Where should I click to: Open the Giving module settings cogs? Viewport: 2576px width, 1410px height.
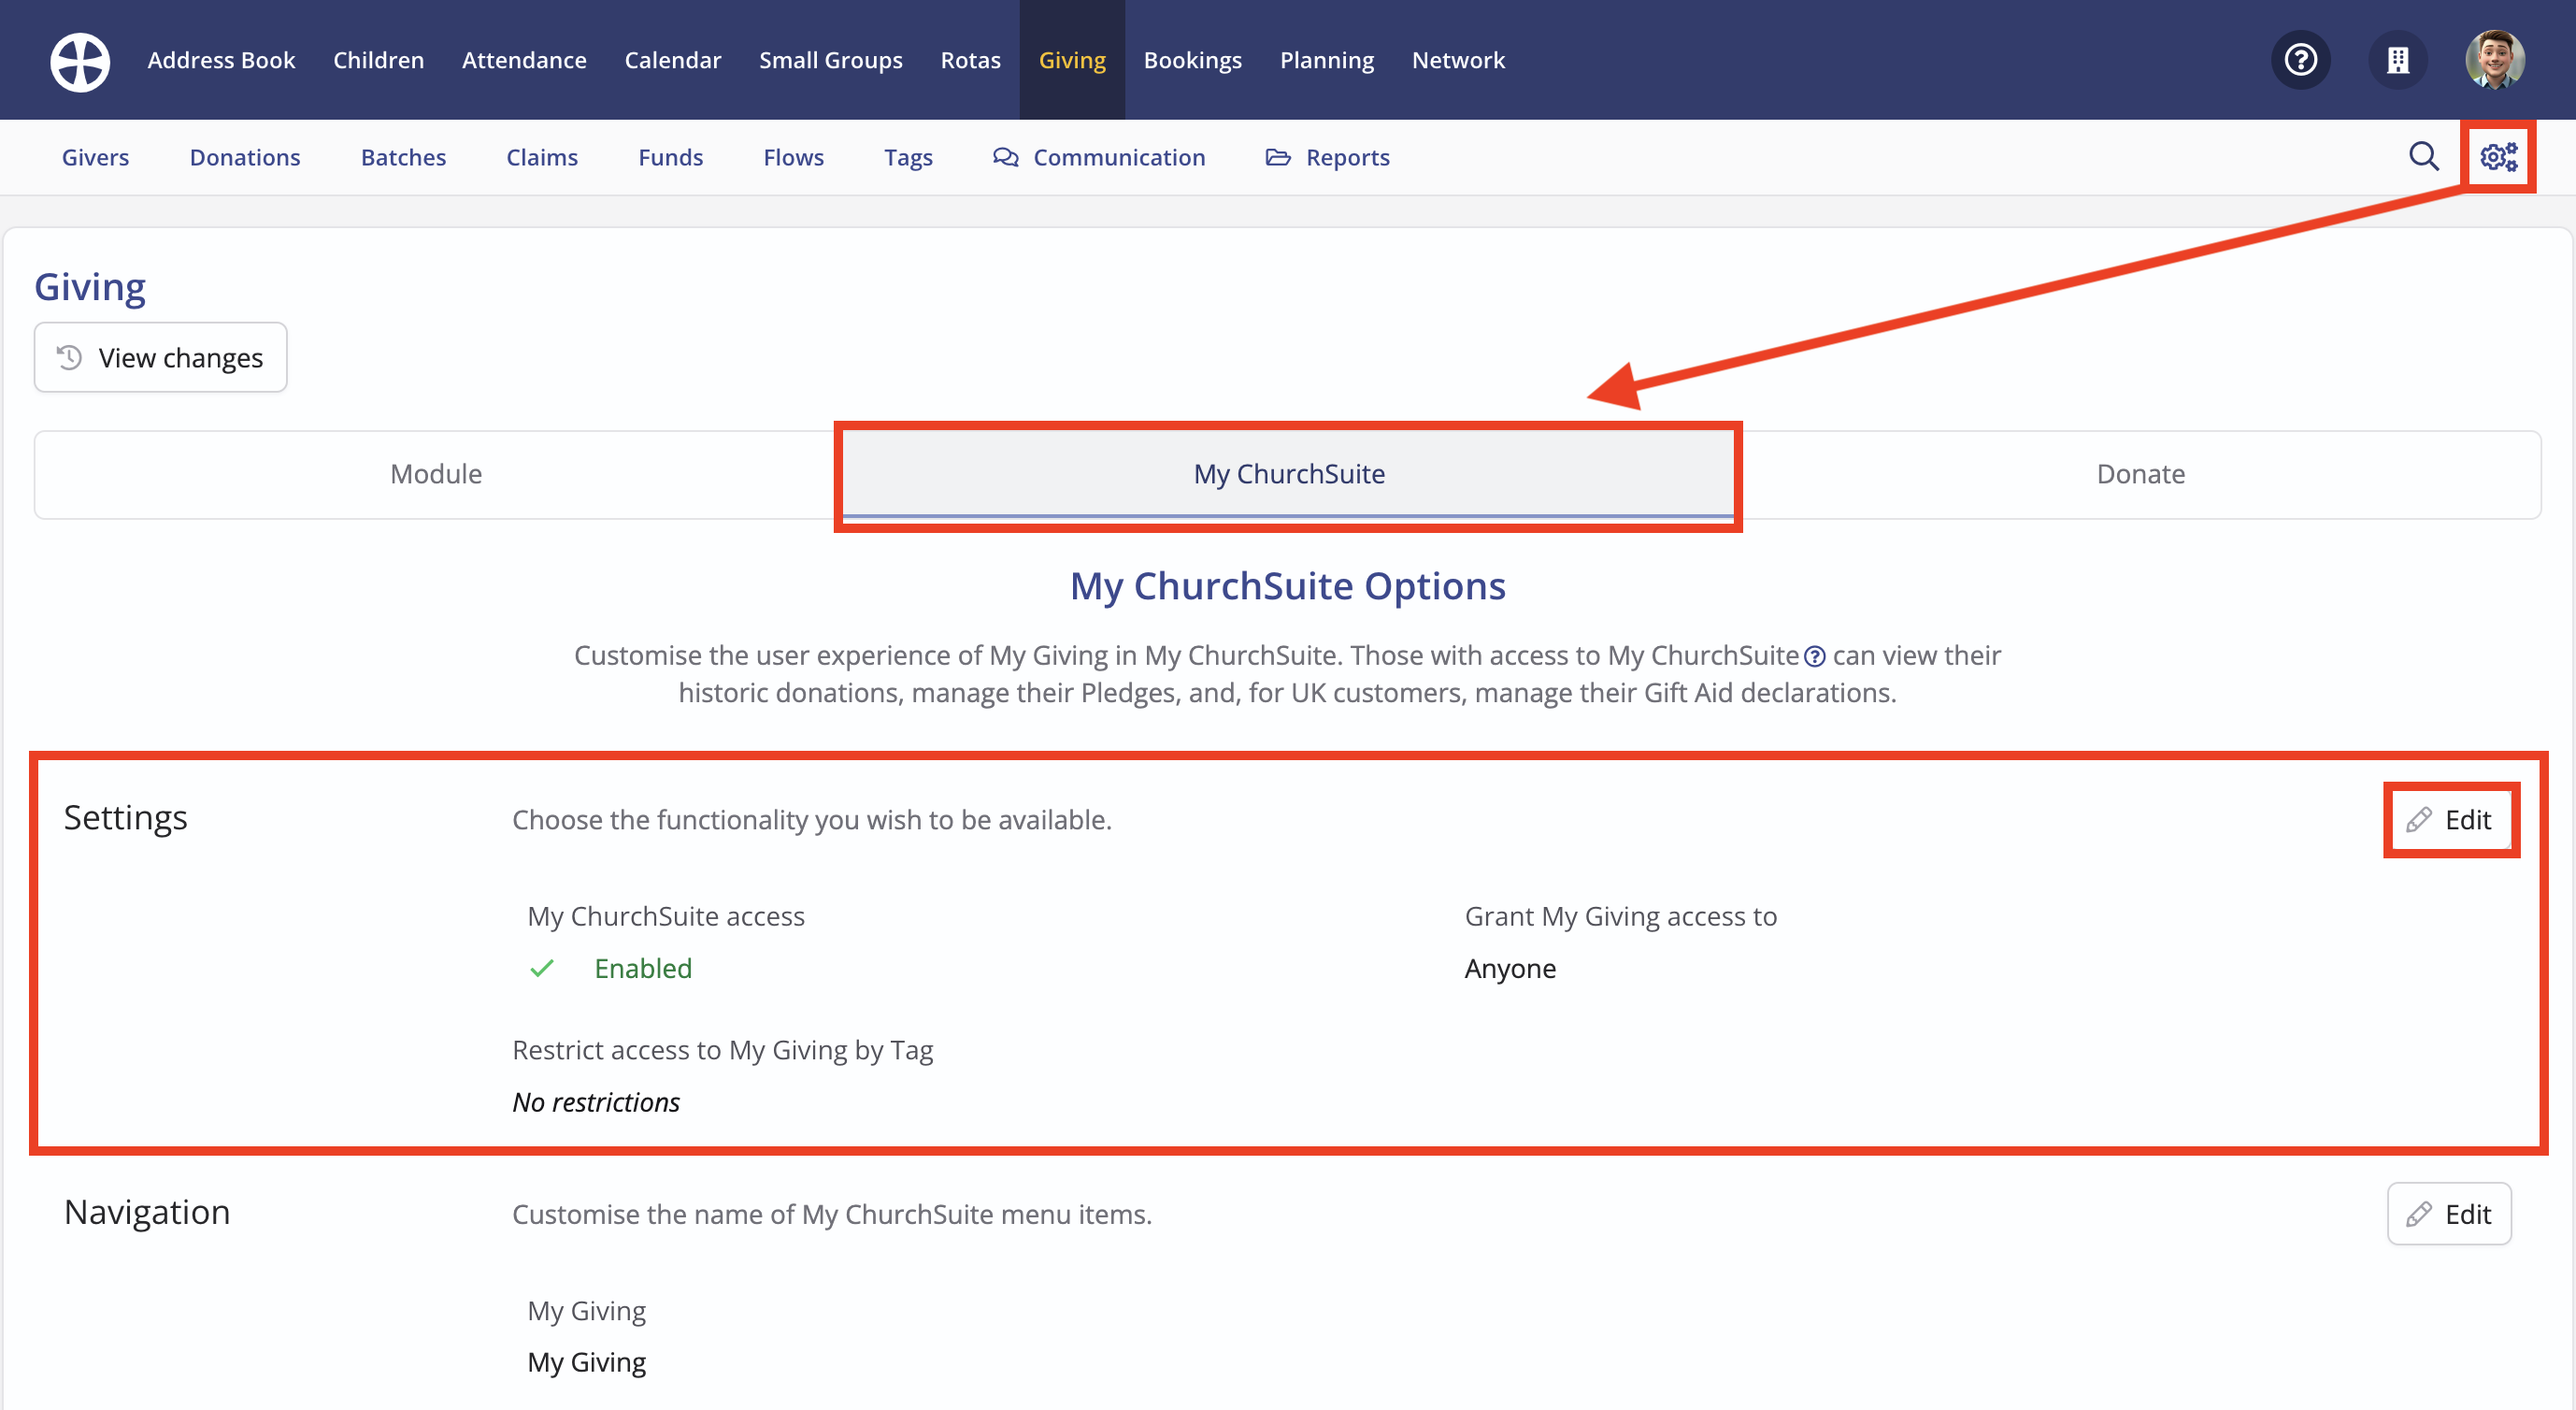pyautogui.click(x=2499, y=156)
